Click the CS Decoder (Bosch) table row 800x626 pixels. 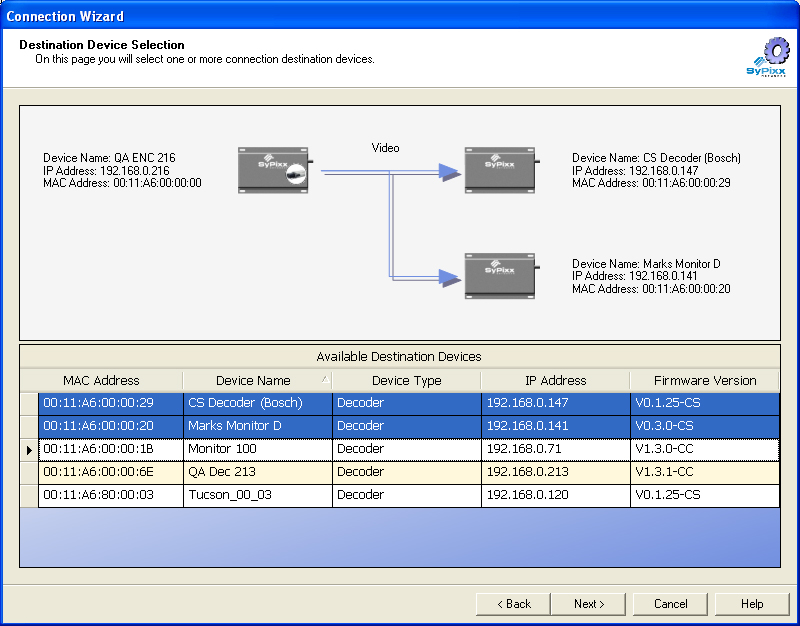point(257,403)
